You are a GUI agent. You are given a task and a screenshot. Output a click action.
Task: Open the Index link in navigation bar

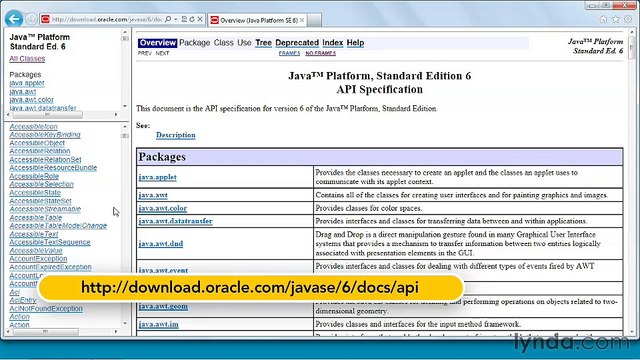(x=333, y=42)
